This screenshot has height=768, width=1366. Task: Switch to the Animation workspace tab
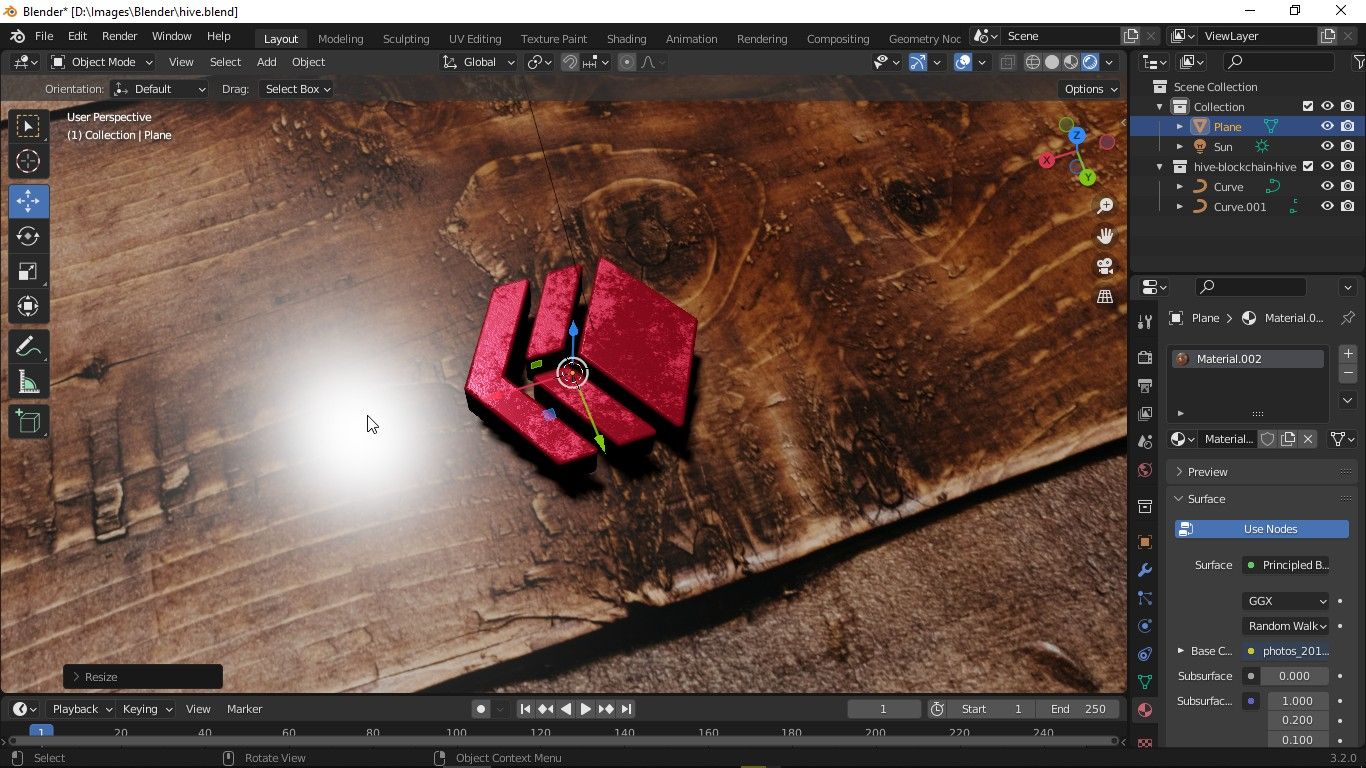[691, 39]
